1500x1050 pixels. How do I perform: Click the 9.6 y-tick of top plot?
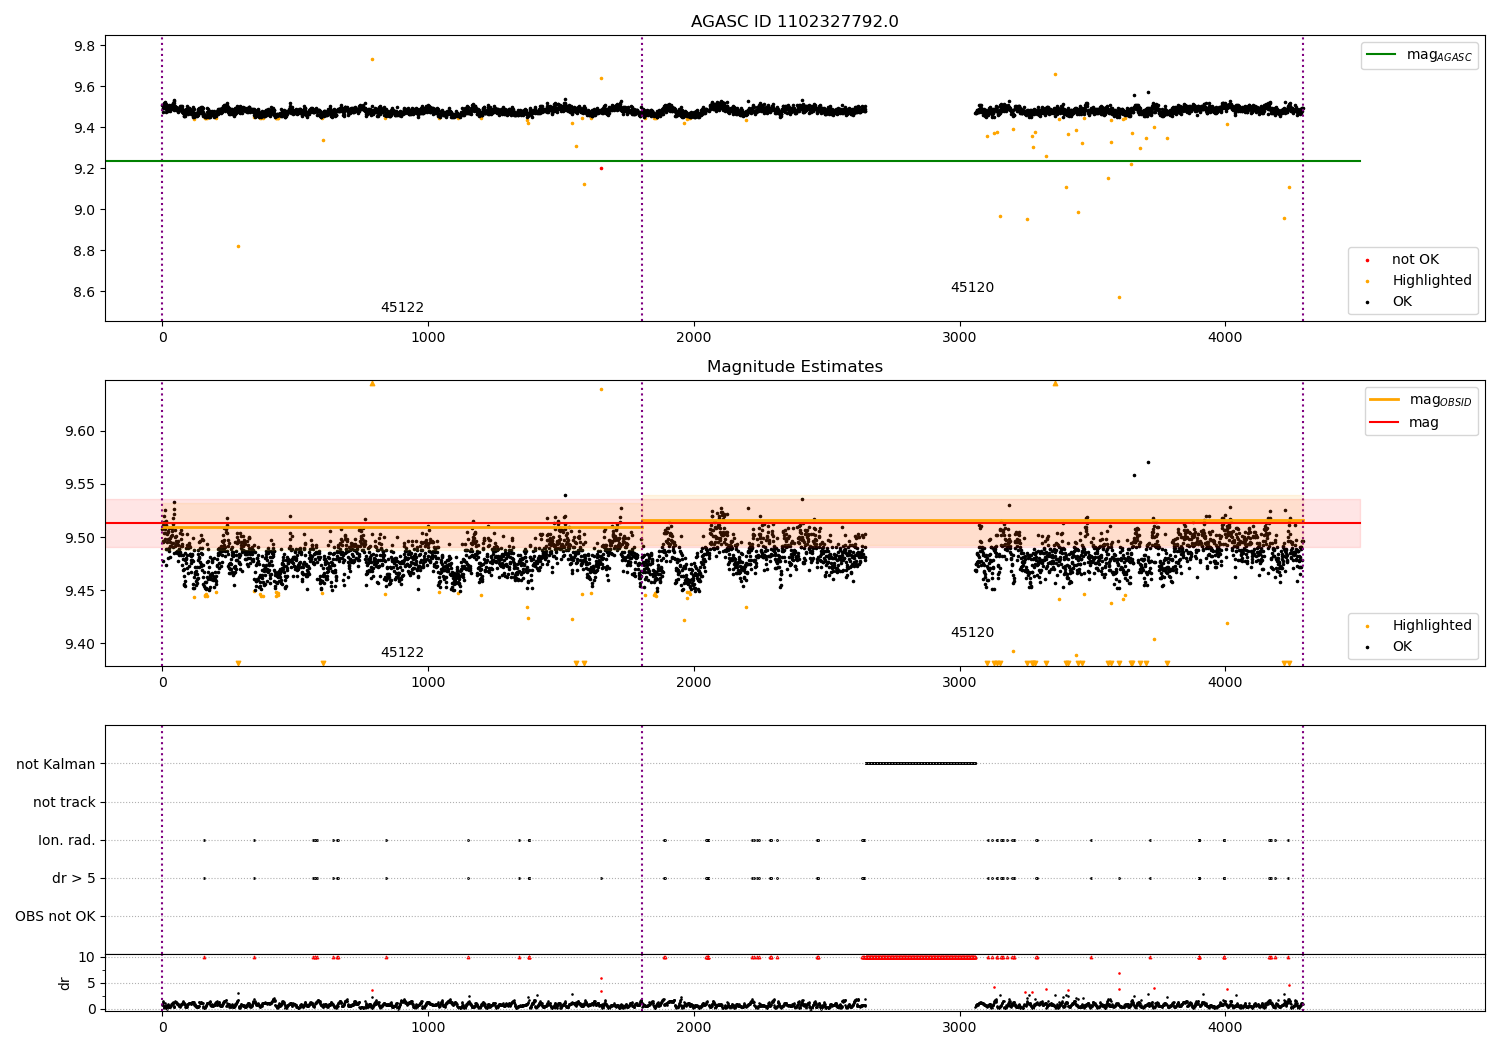pyautogui.click(x=85, y=88)
